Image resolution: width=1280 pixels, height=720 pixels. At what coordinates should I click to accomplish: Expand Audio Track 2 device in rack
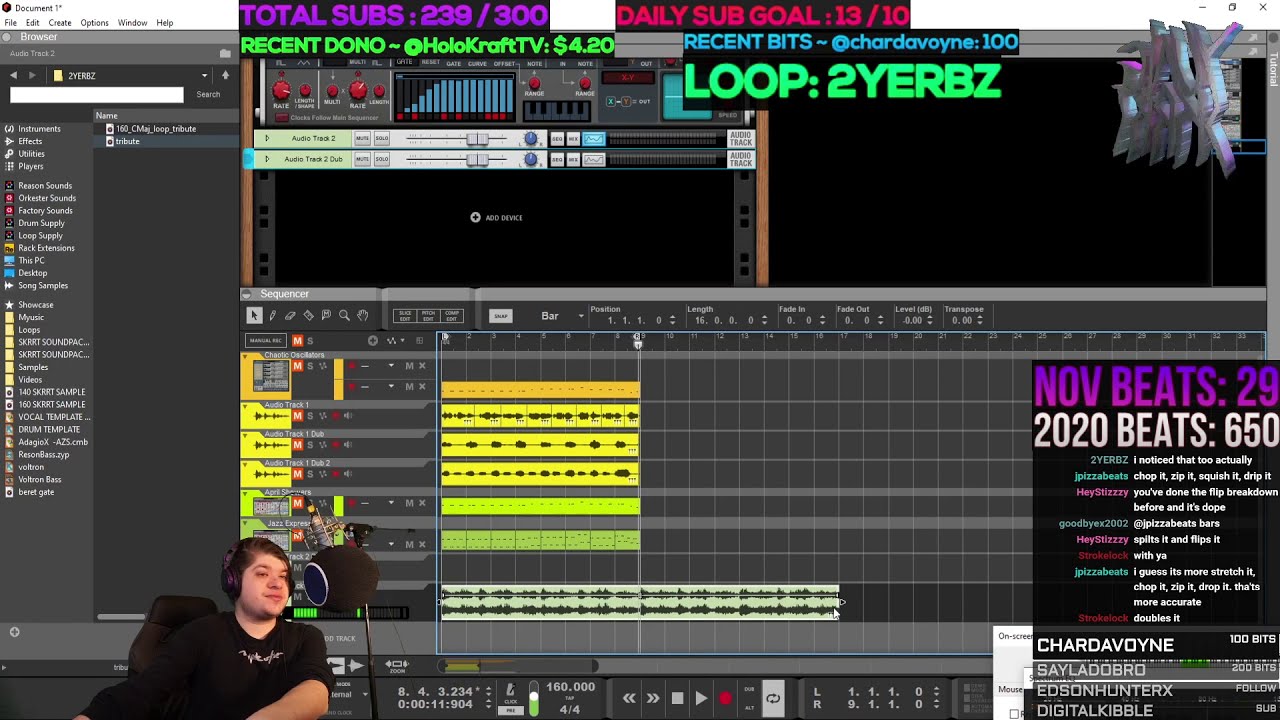pyautogui.click(x=266, y=138)
